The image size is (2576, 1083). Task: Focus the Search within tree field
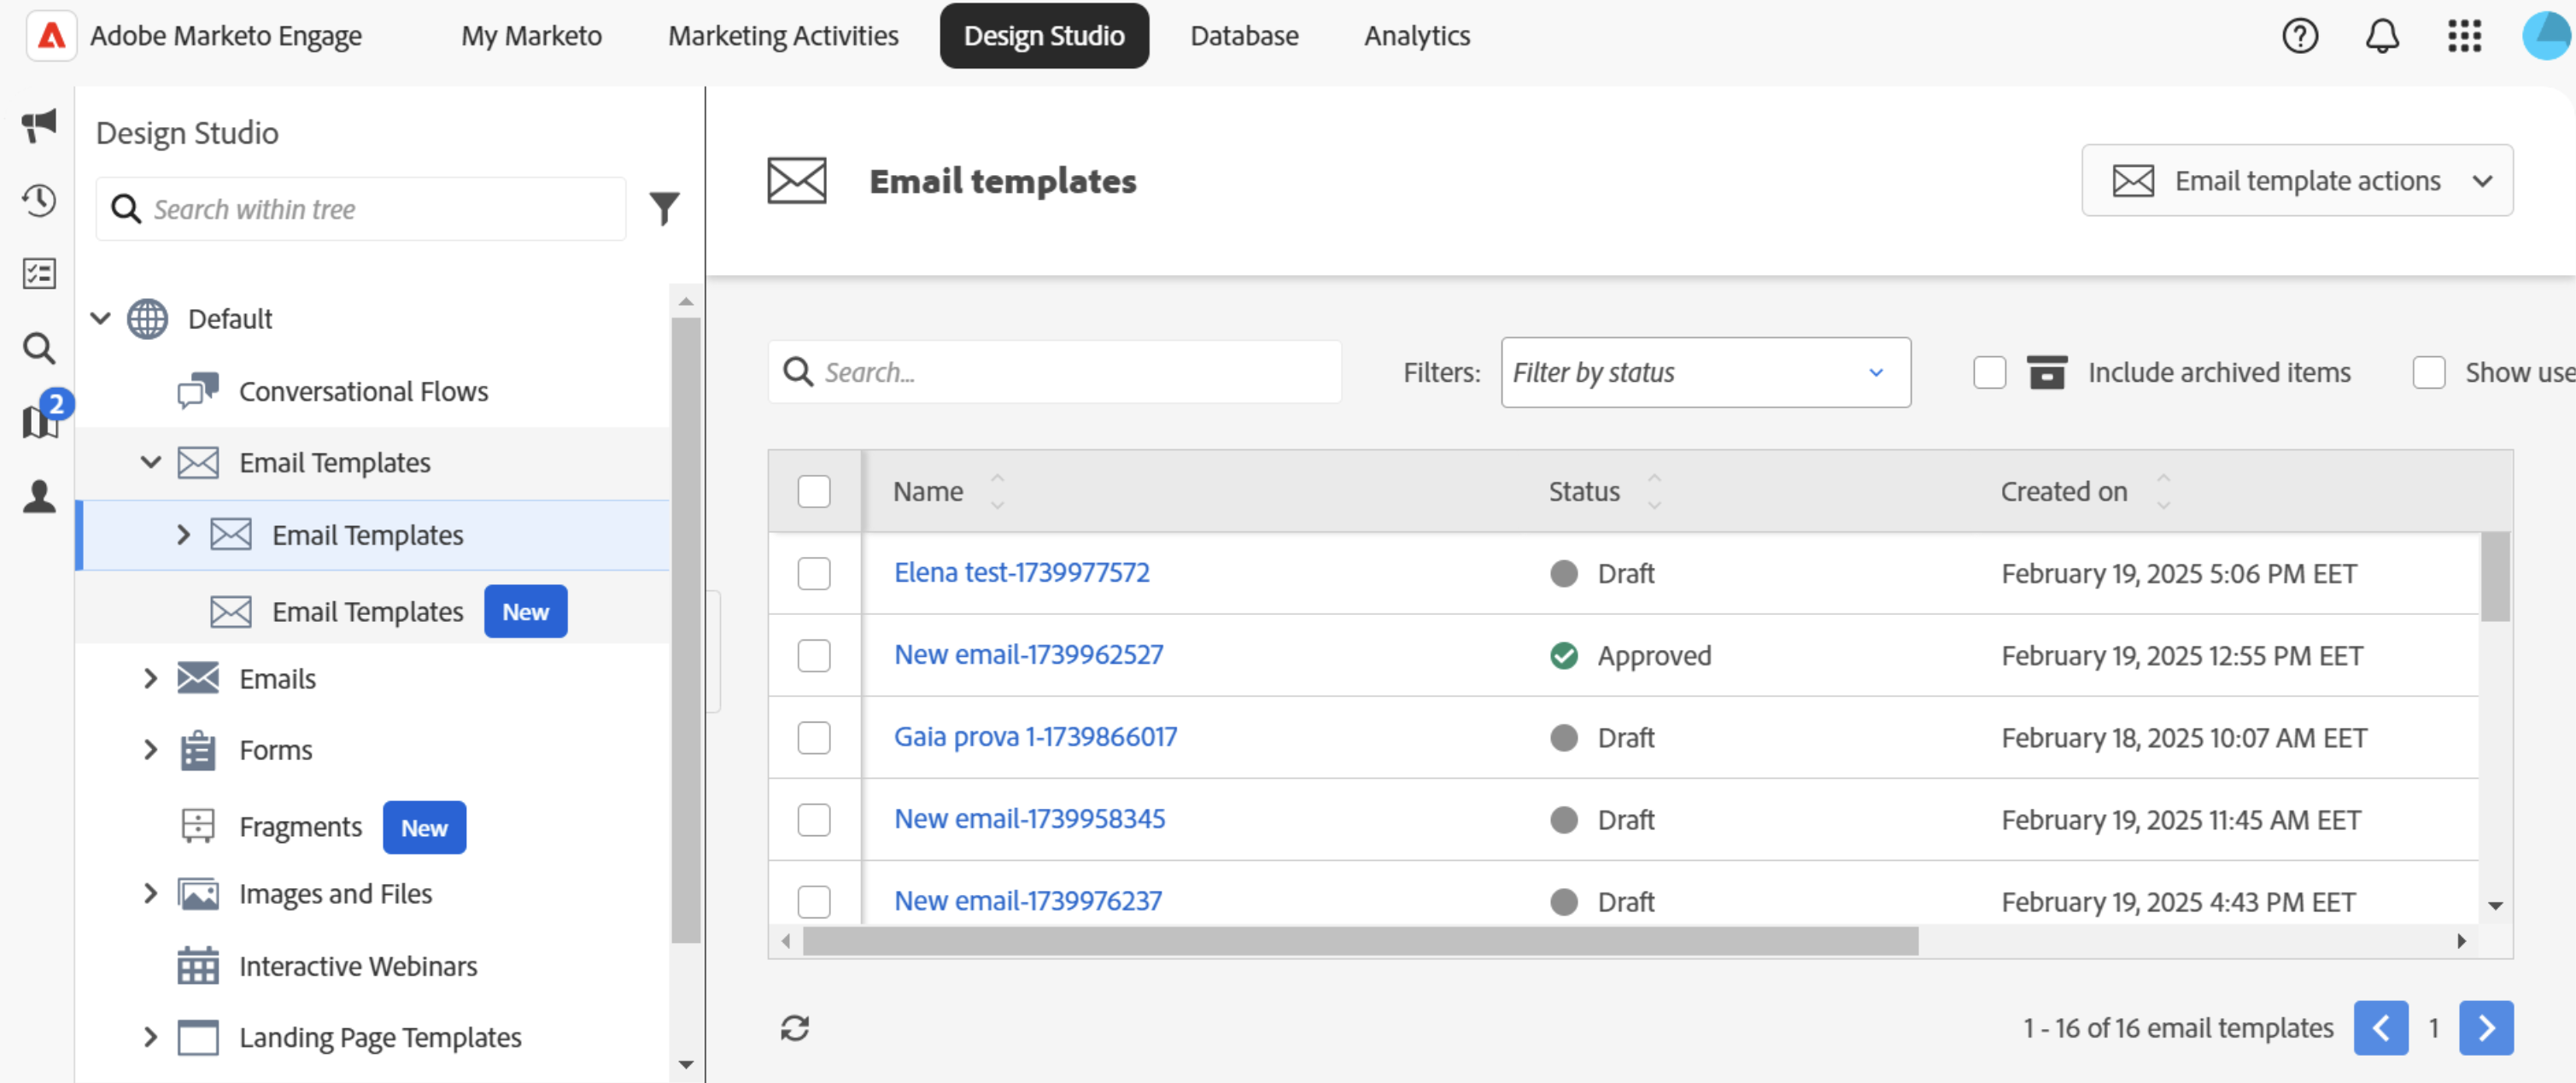point(361,208)
